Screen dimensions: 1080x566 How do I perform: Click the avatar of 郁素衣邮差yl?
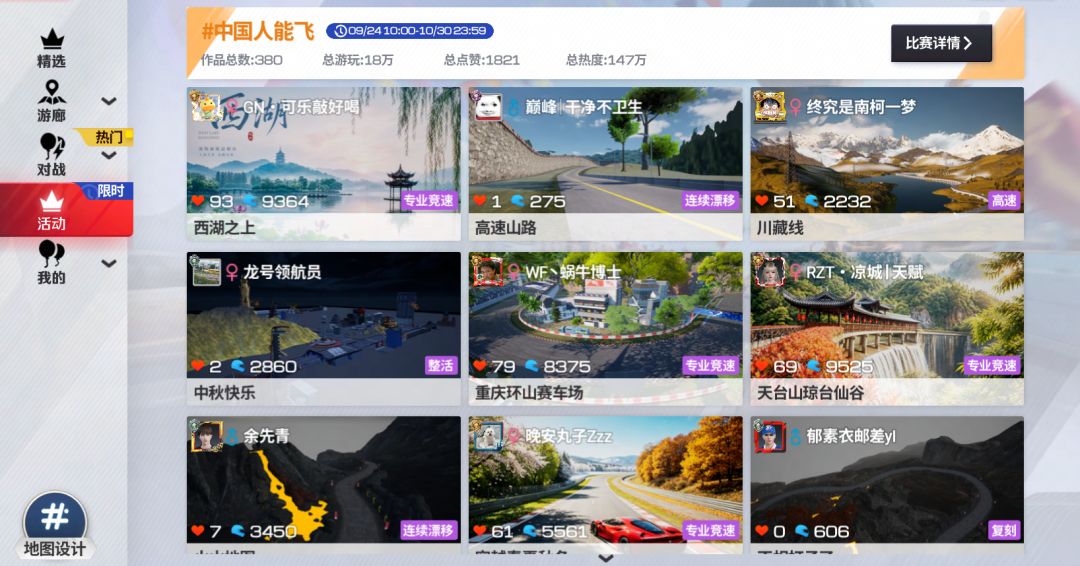point(769,437)
